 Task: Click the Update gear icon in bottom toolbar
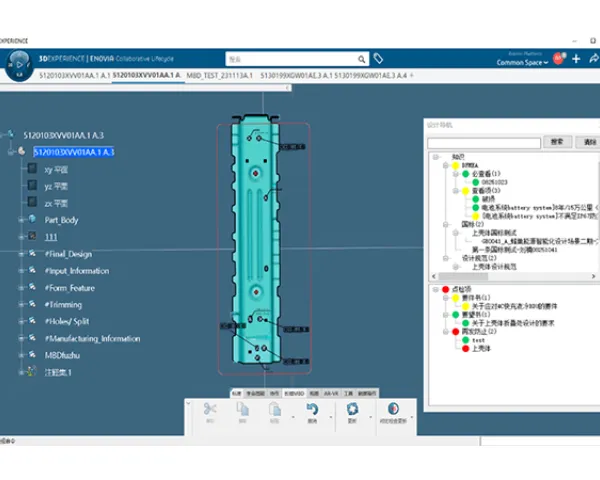pyautogui.click(x=352, y=409)
